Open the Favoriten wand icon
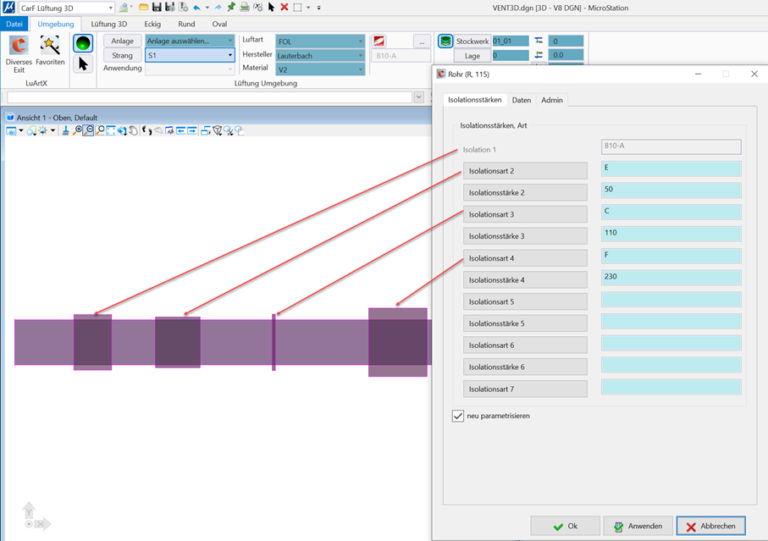The height and width of the screenshot is (541, 768). 49,46
